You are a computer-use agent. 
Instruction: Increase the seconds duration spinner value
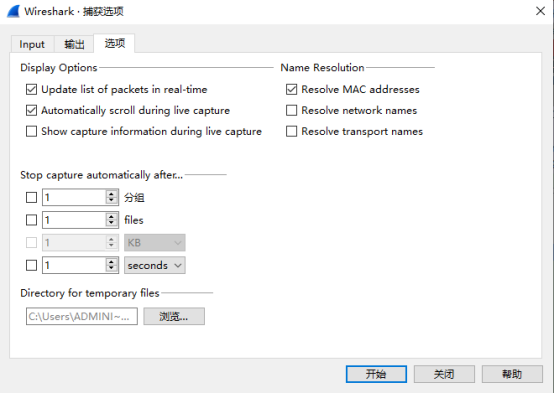[111, 261]
